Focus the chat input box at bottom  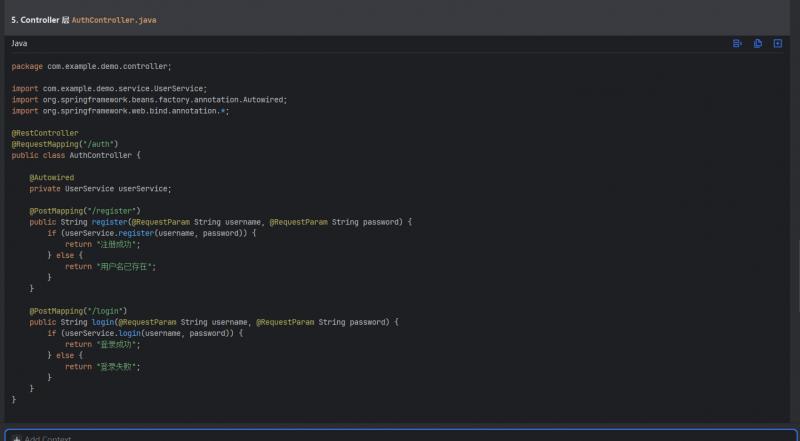pyautogui.click(x=400, y=436)
